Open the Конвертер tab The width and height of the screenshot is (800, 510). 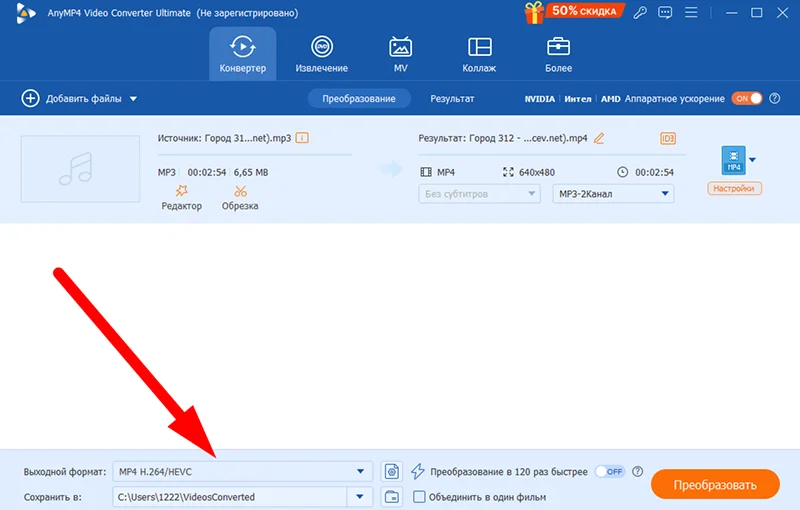coord(242,54)
